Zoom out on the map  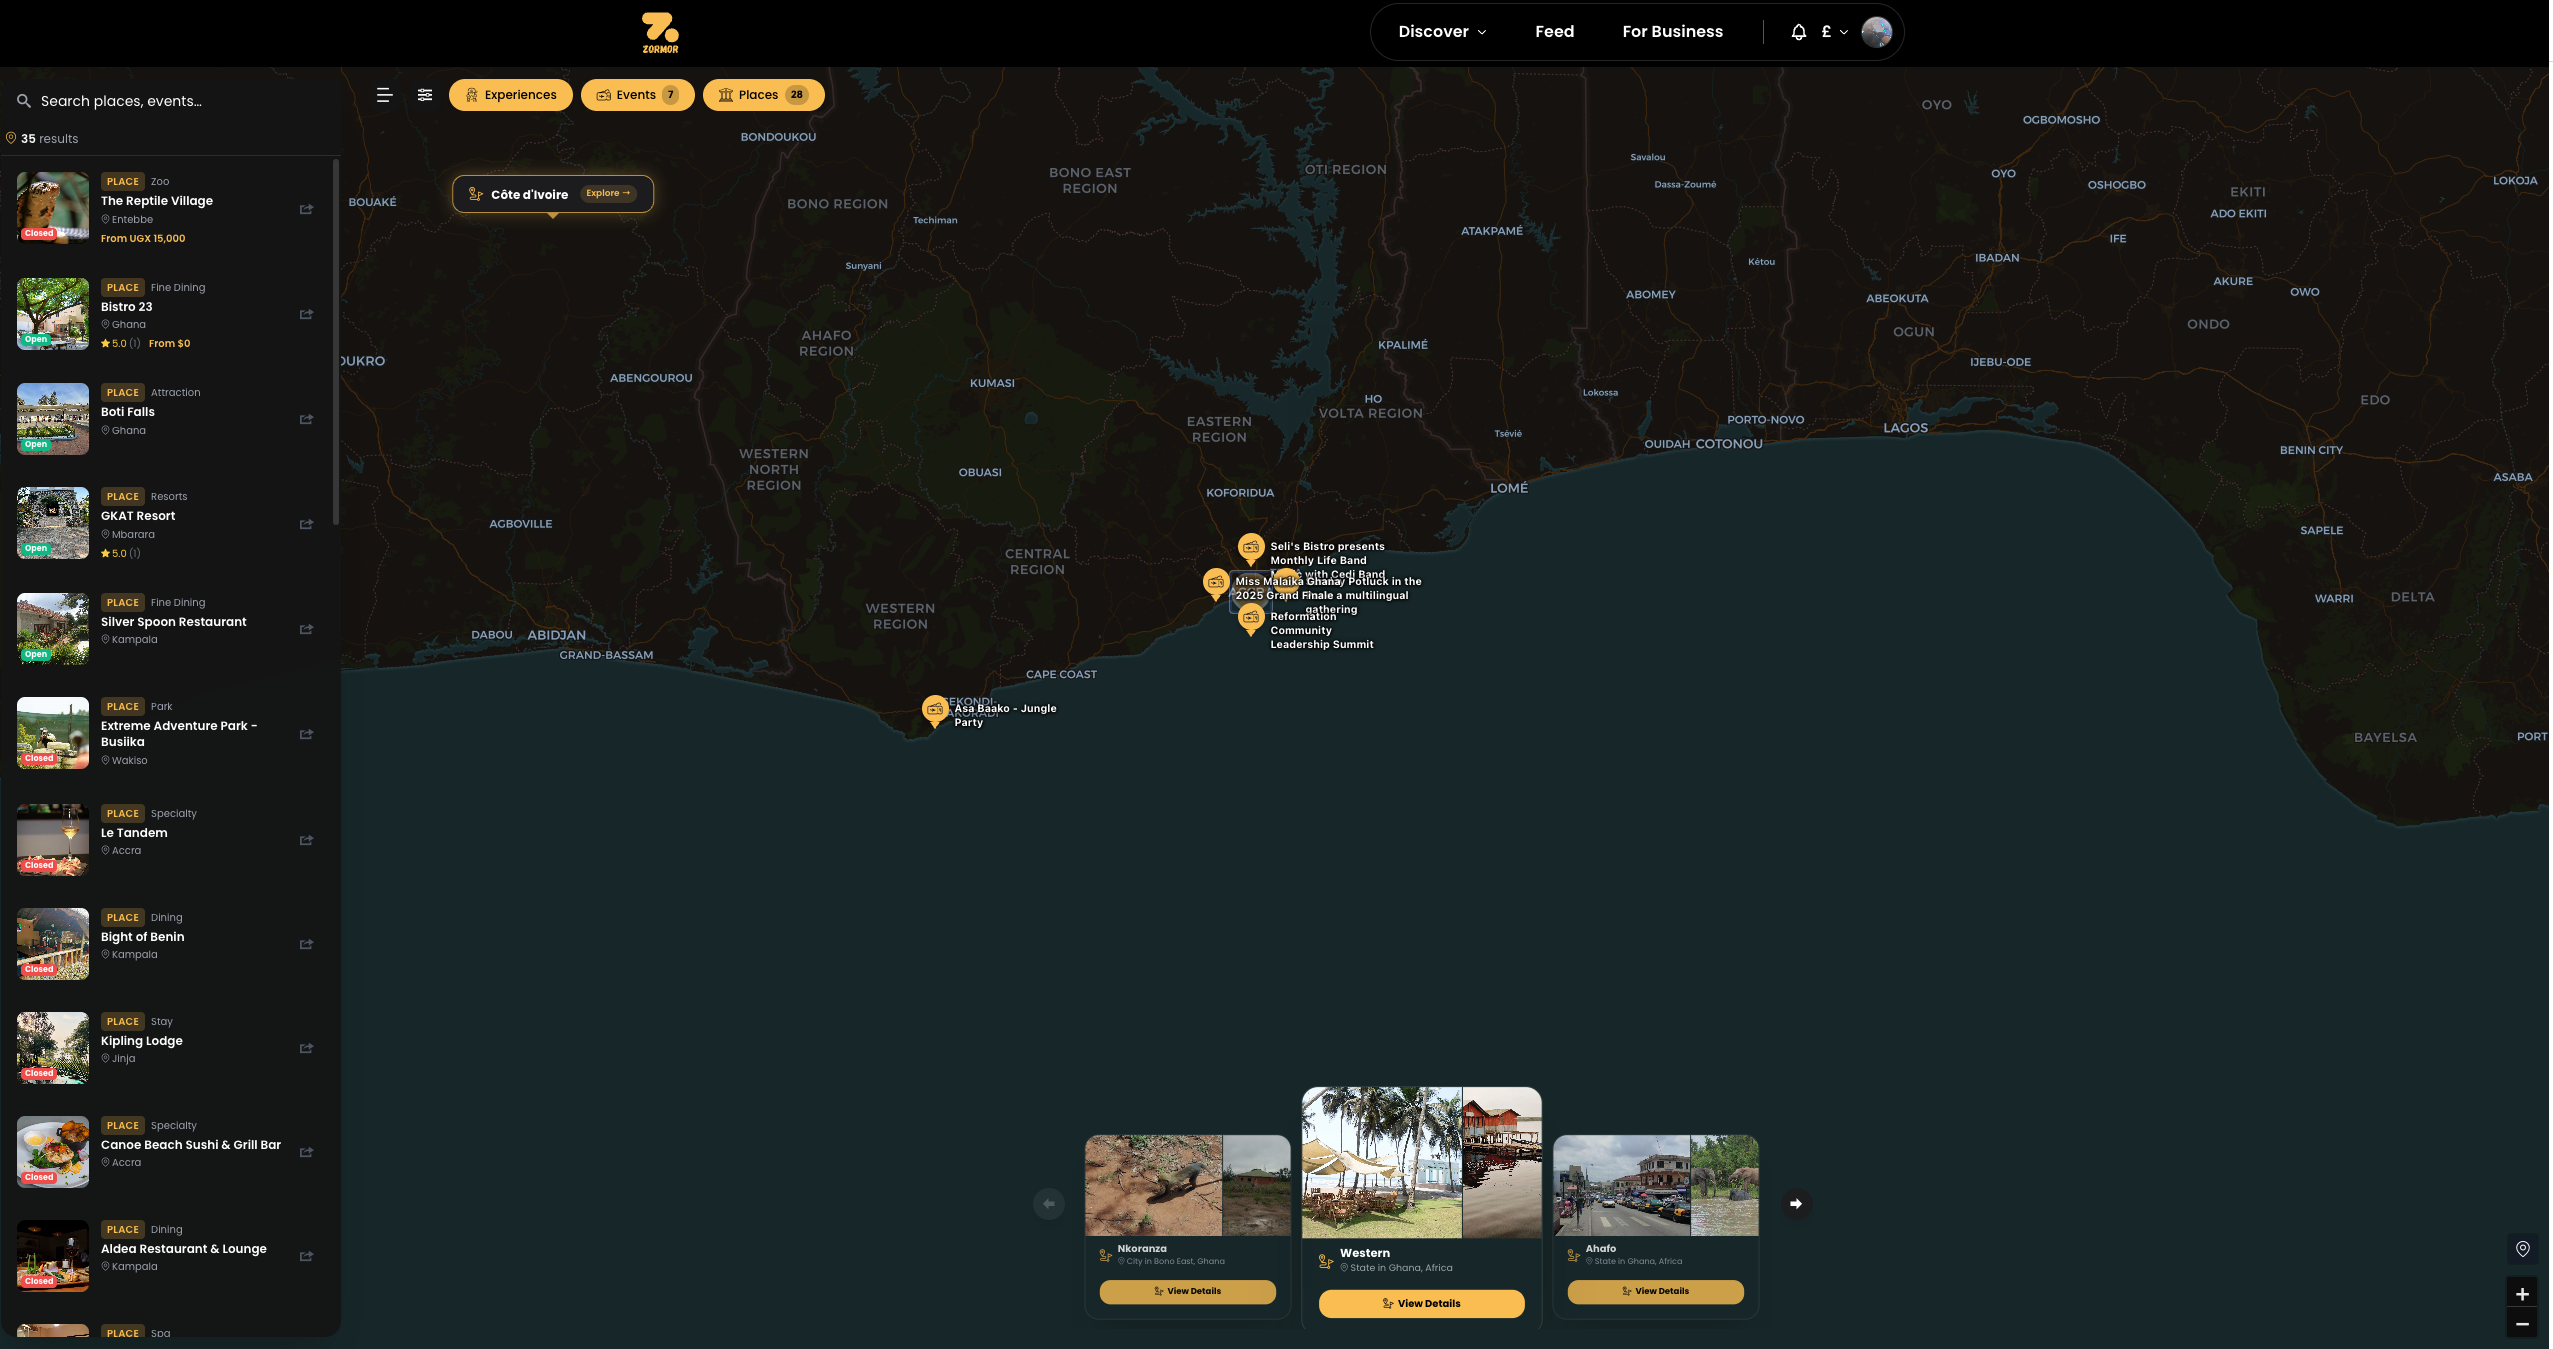click(x=2523, y=1326)
